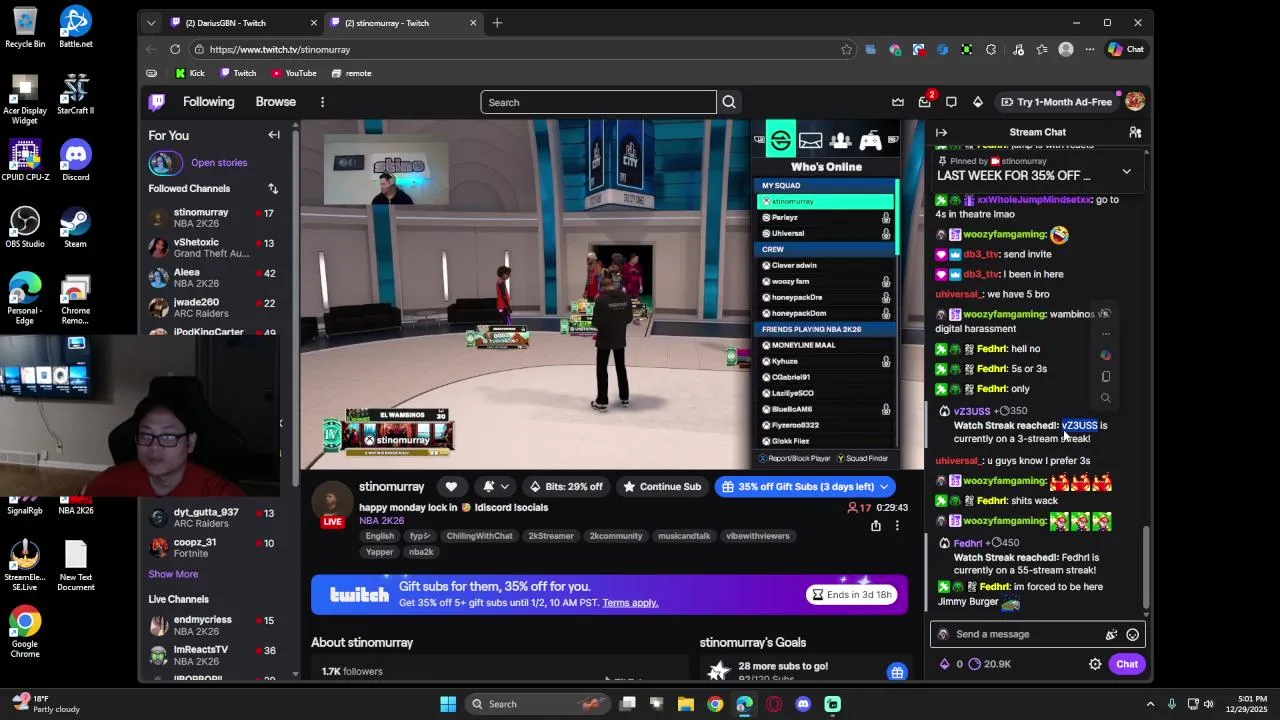Image resolution: width=1280 pixels, height=720 pixels.
Task: Open the Edge tab list dropdown
Action: coord(151,22)
